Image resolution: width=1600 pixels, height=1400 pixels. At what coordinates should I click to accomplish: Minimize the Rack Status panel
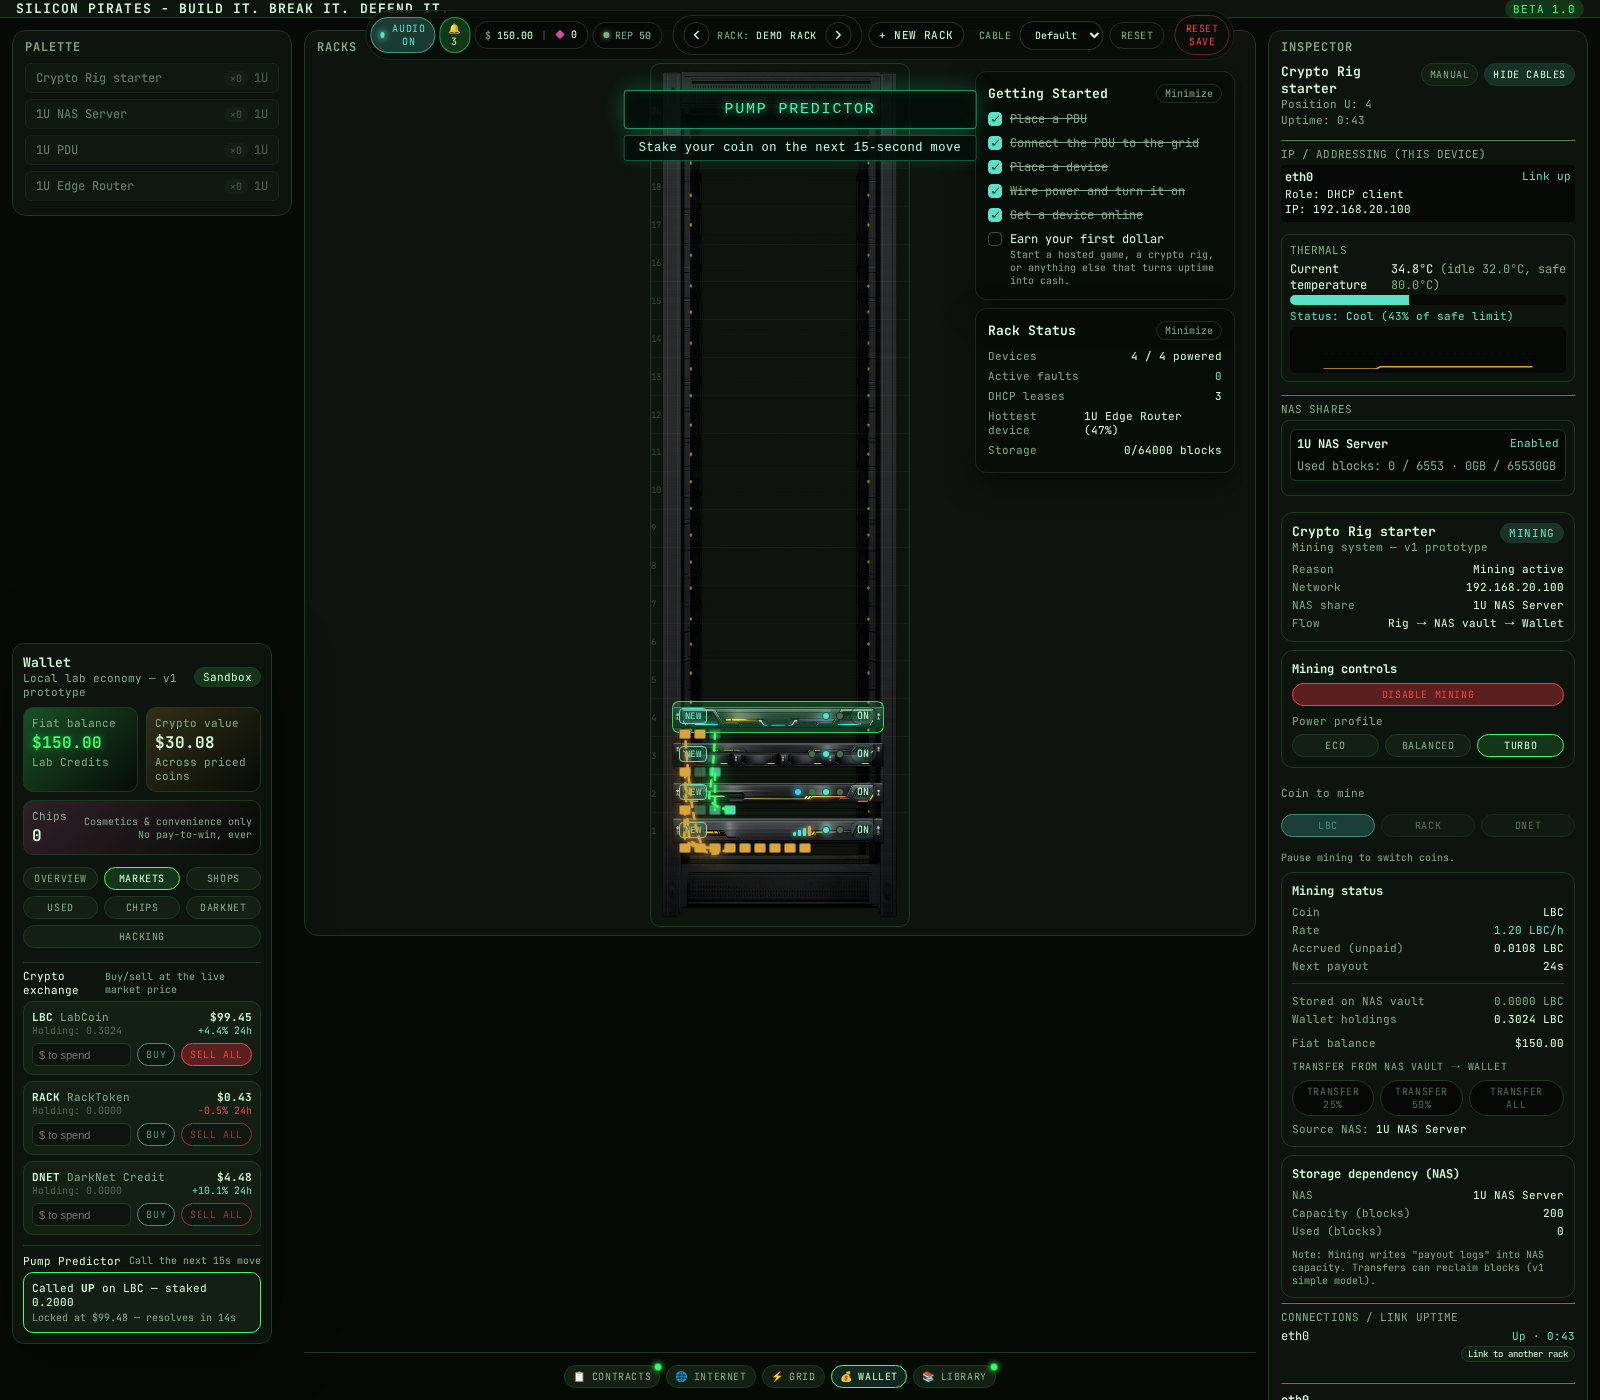point(1189,331)
